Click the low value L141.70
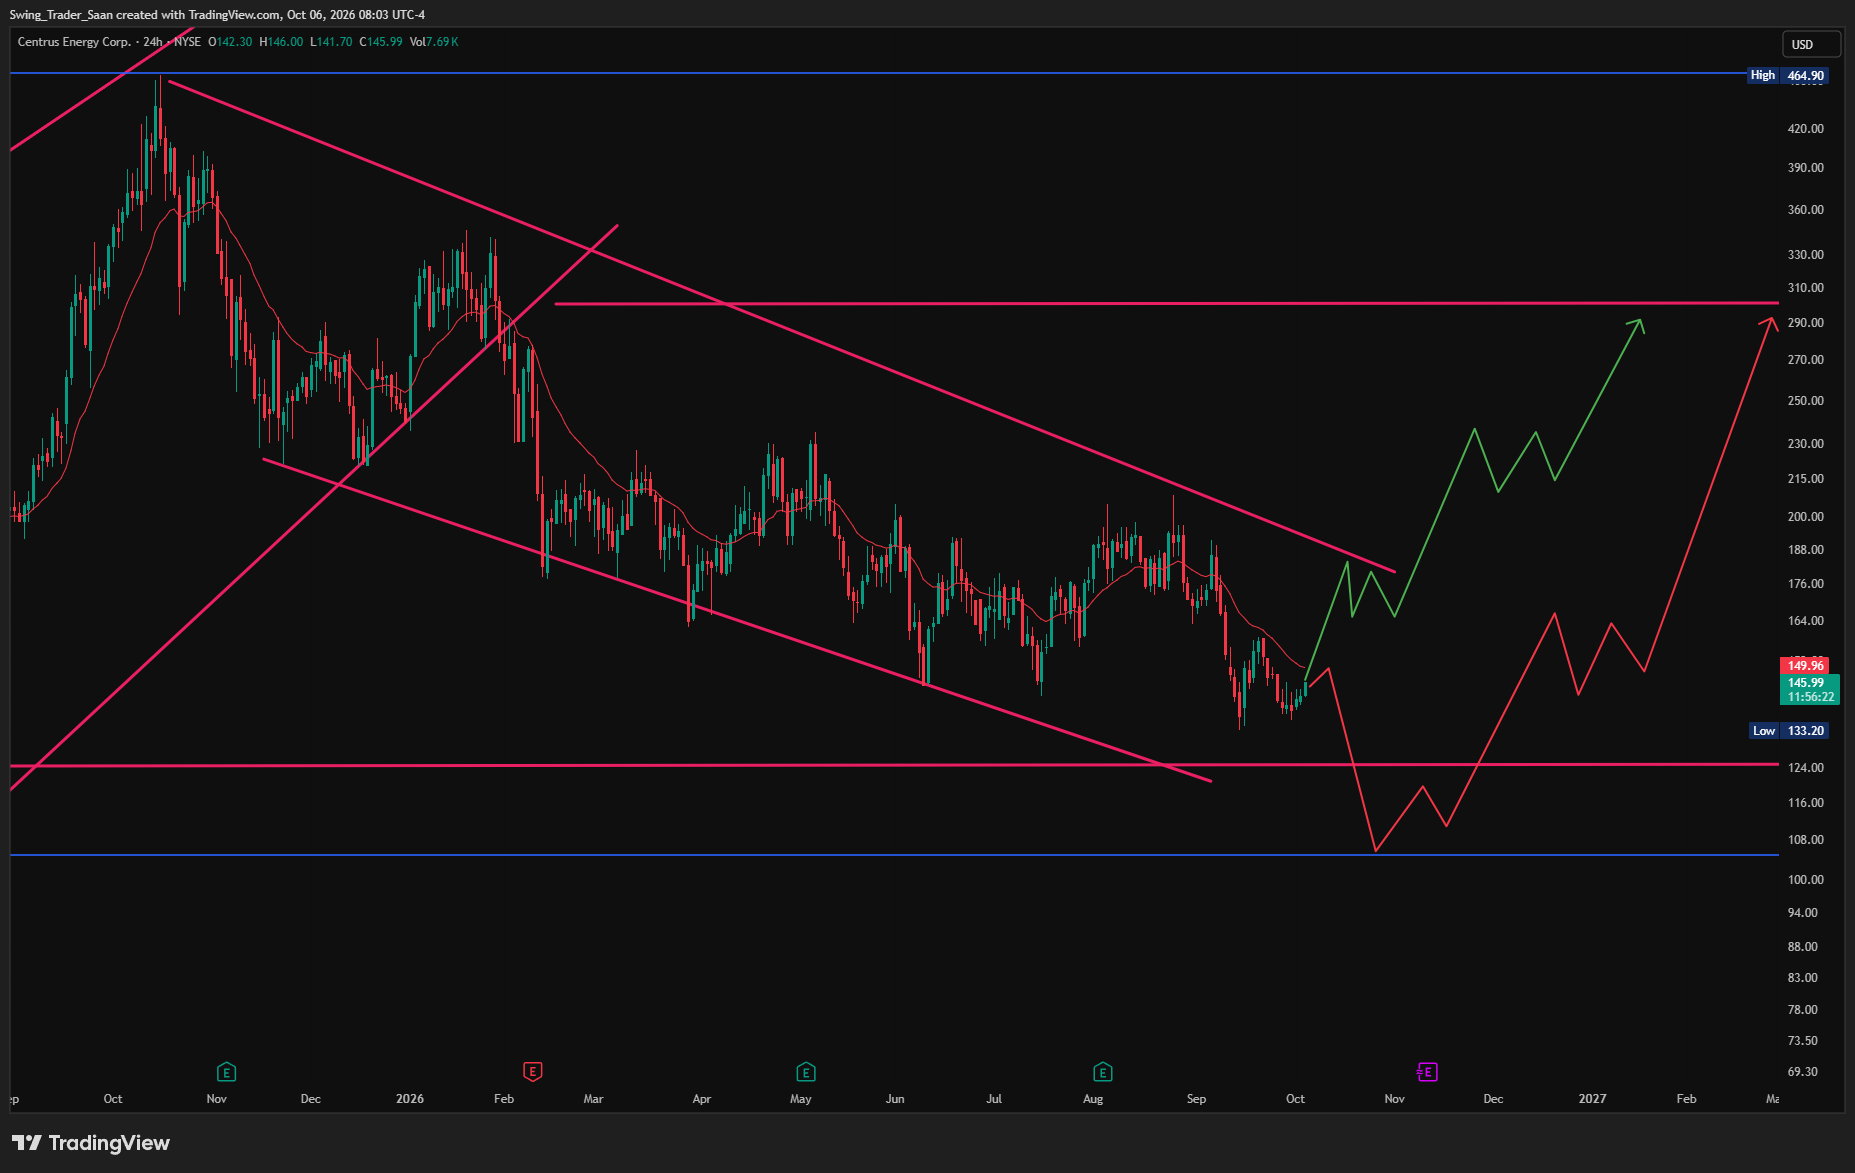 coord(331,42)
